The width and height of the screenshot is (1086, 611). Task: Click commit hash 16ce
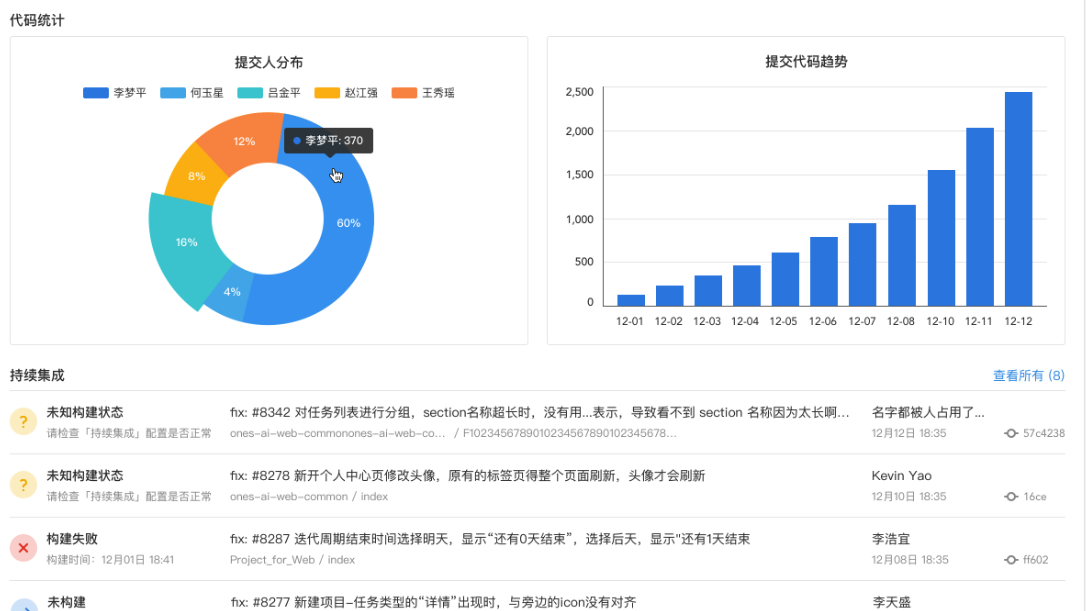click(x=1035, y=497)
